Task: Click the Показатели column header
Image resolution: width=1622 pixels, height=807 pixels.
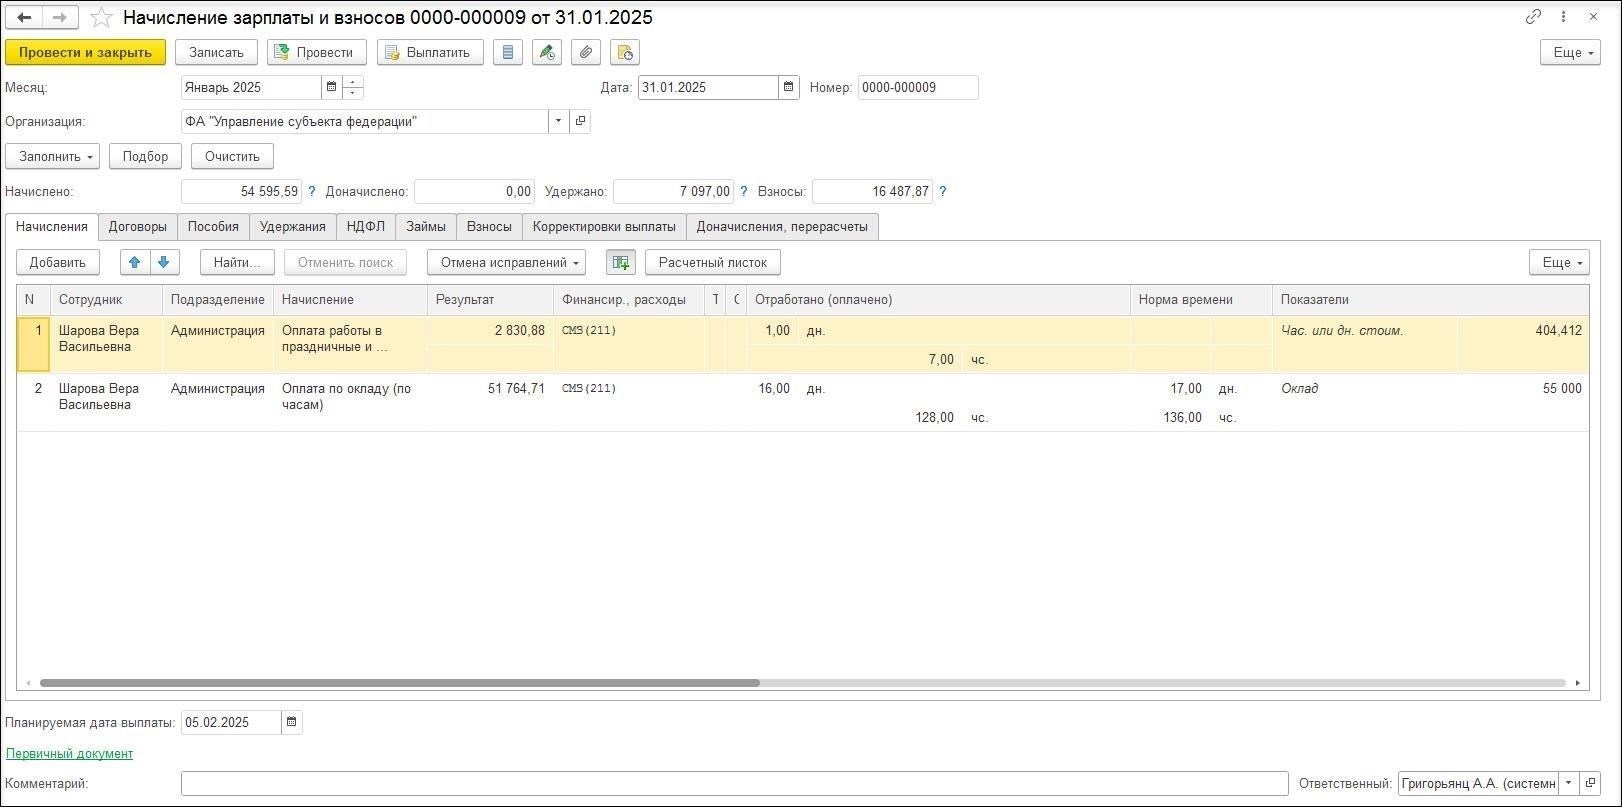Action: [1430, 299]
